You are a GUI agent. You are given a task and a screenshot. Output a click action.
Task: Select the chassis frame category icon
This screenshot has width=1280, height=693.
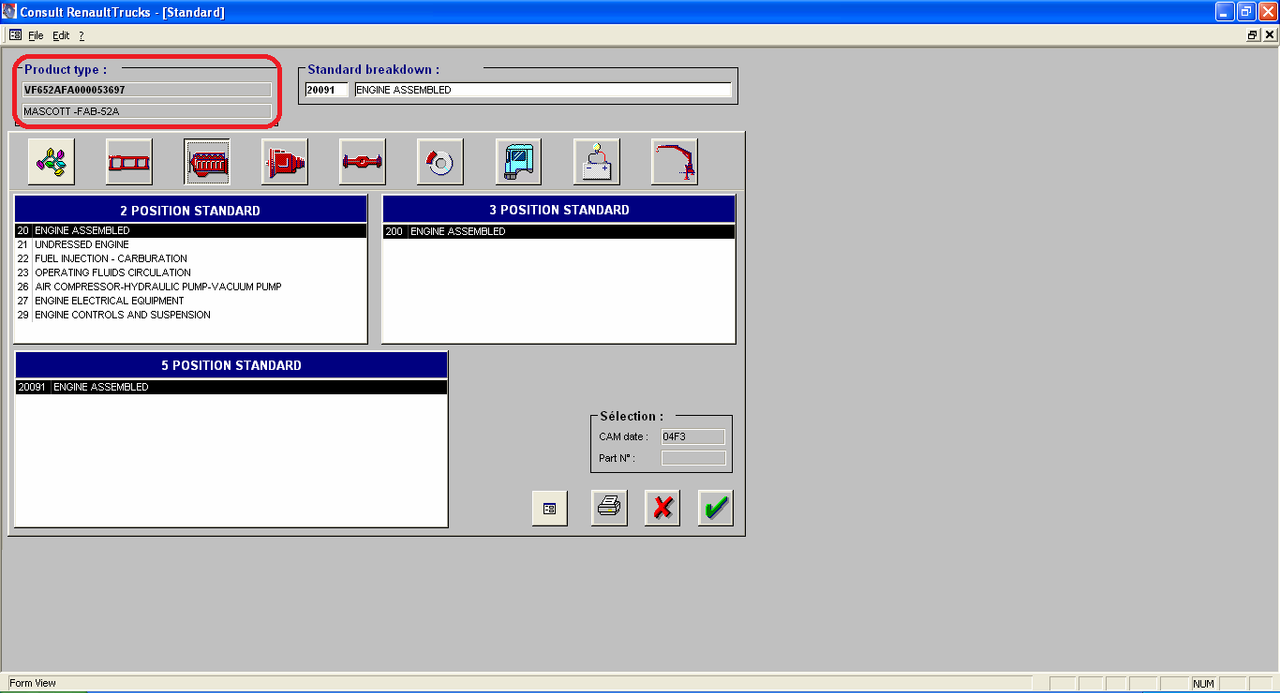(129, 161)
